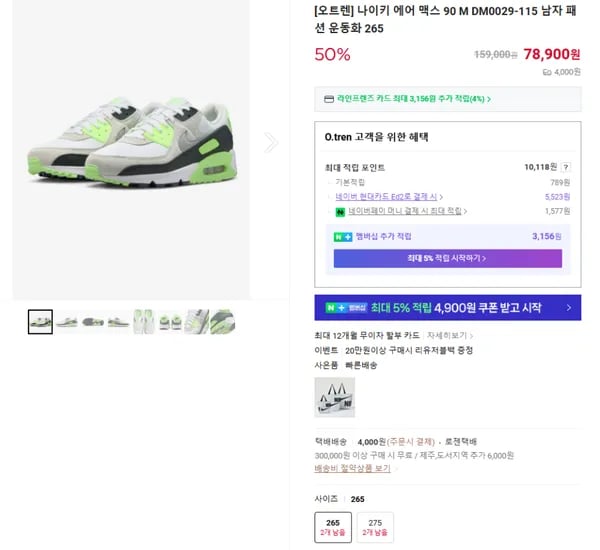View the shoe sole thumbnail image

(92, 322)
